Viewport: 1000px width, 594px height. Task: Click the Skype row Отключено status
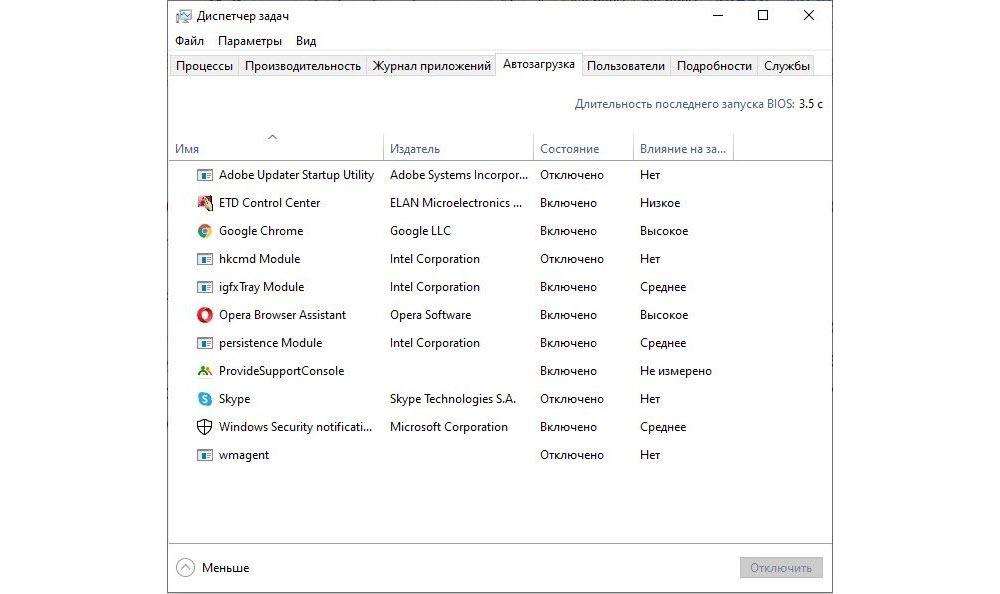click(572, 399)
